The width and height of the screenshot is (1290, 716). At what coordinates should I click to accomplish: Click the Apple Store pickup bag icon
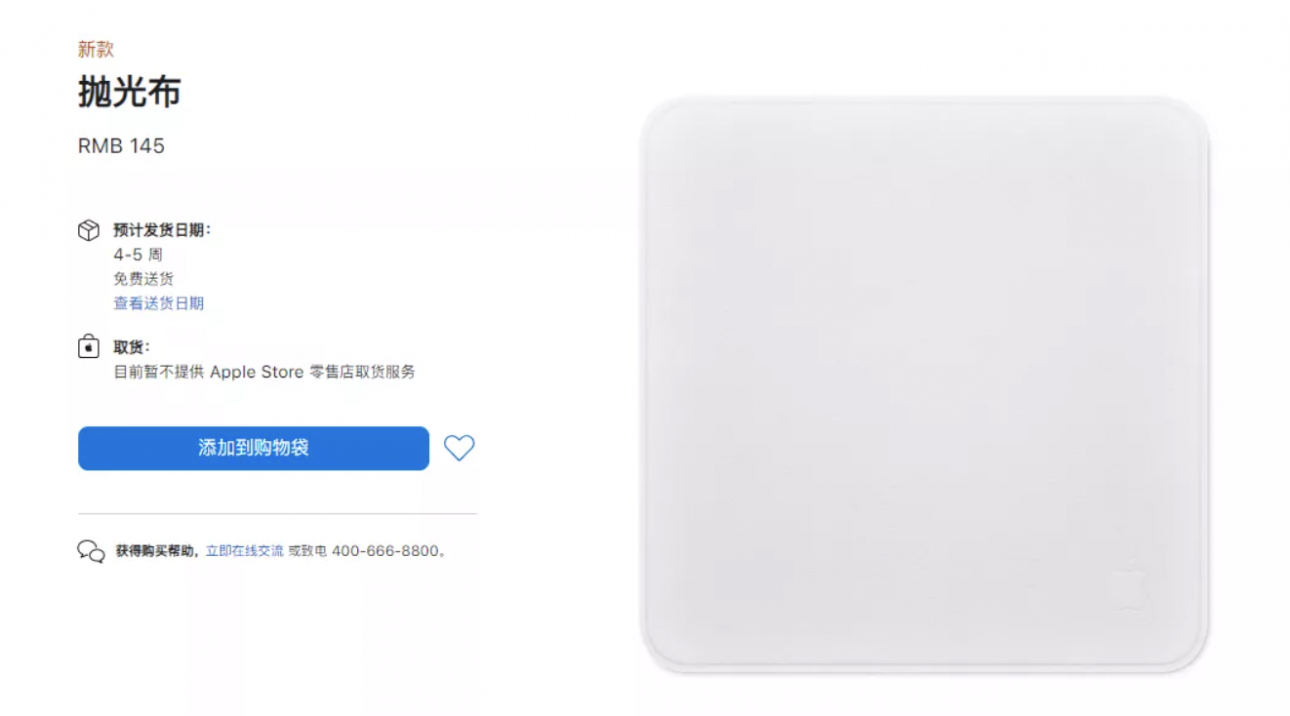click(x=89, y=347)
